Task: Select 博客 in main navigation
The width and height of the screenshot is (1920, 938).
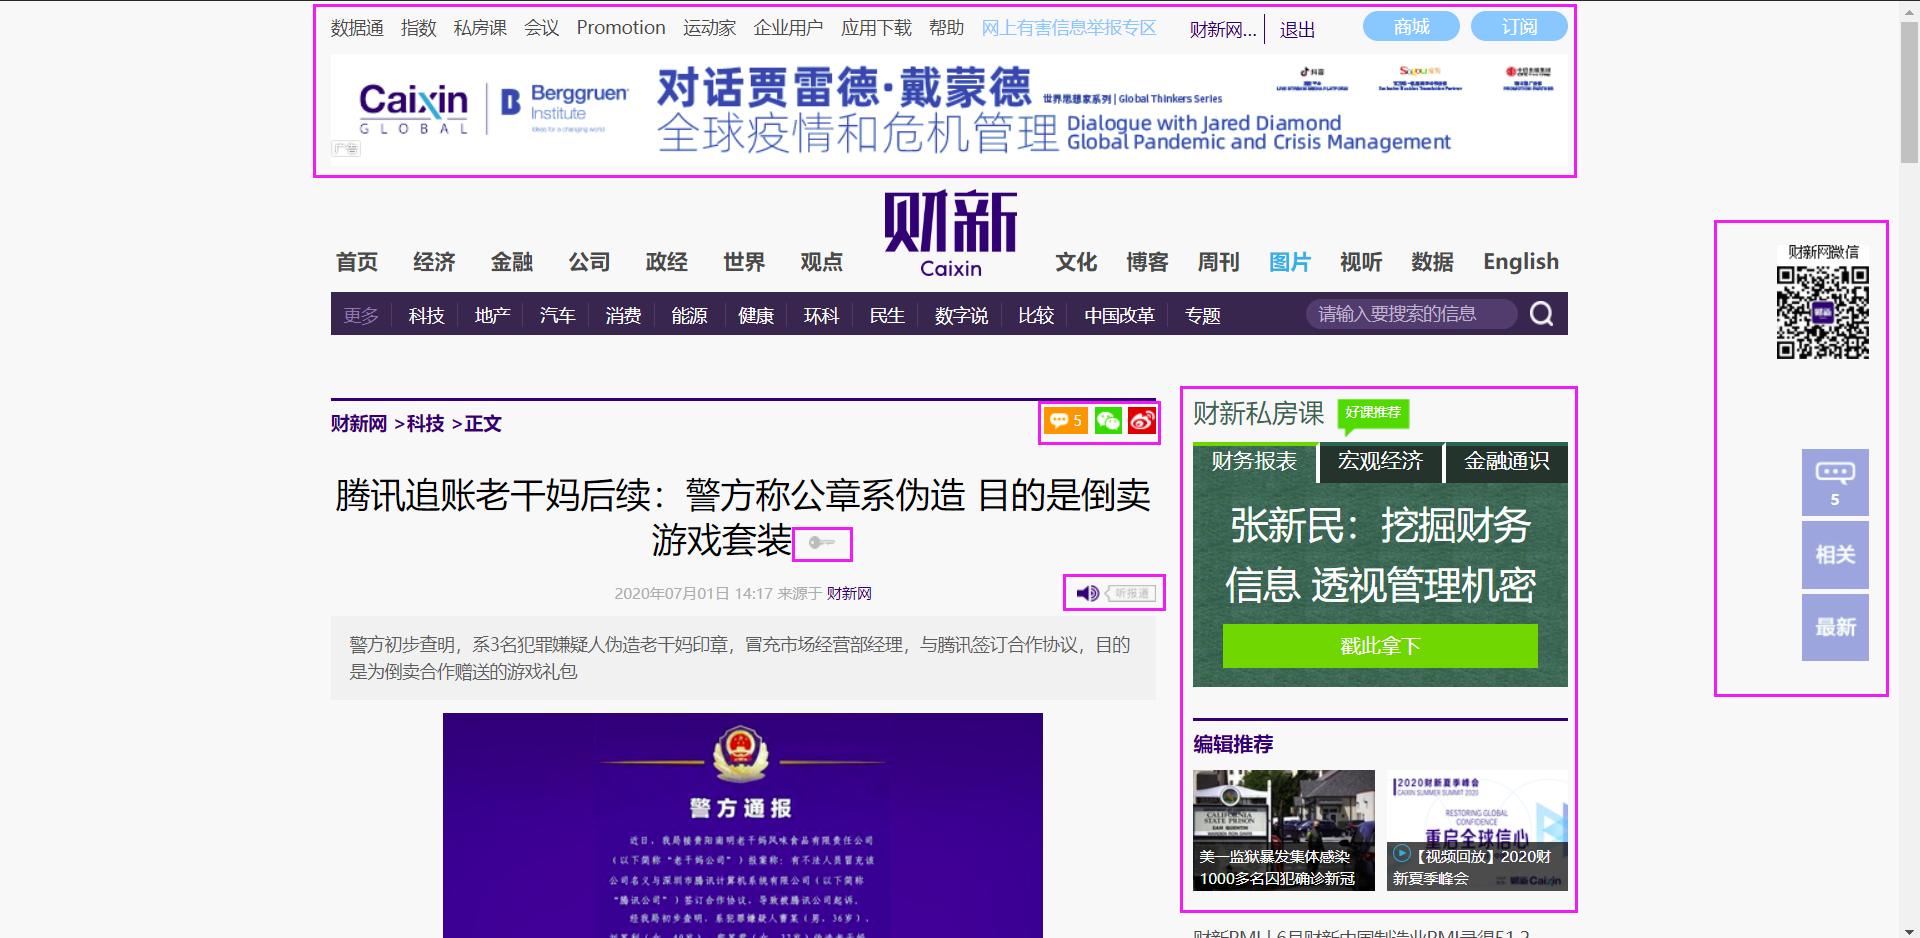Action: [x=1147, y=262]
